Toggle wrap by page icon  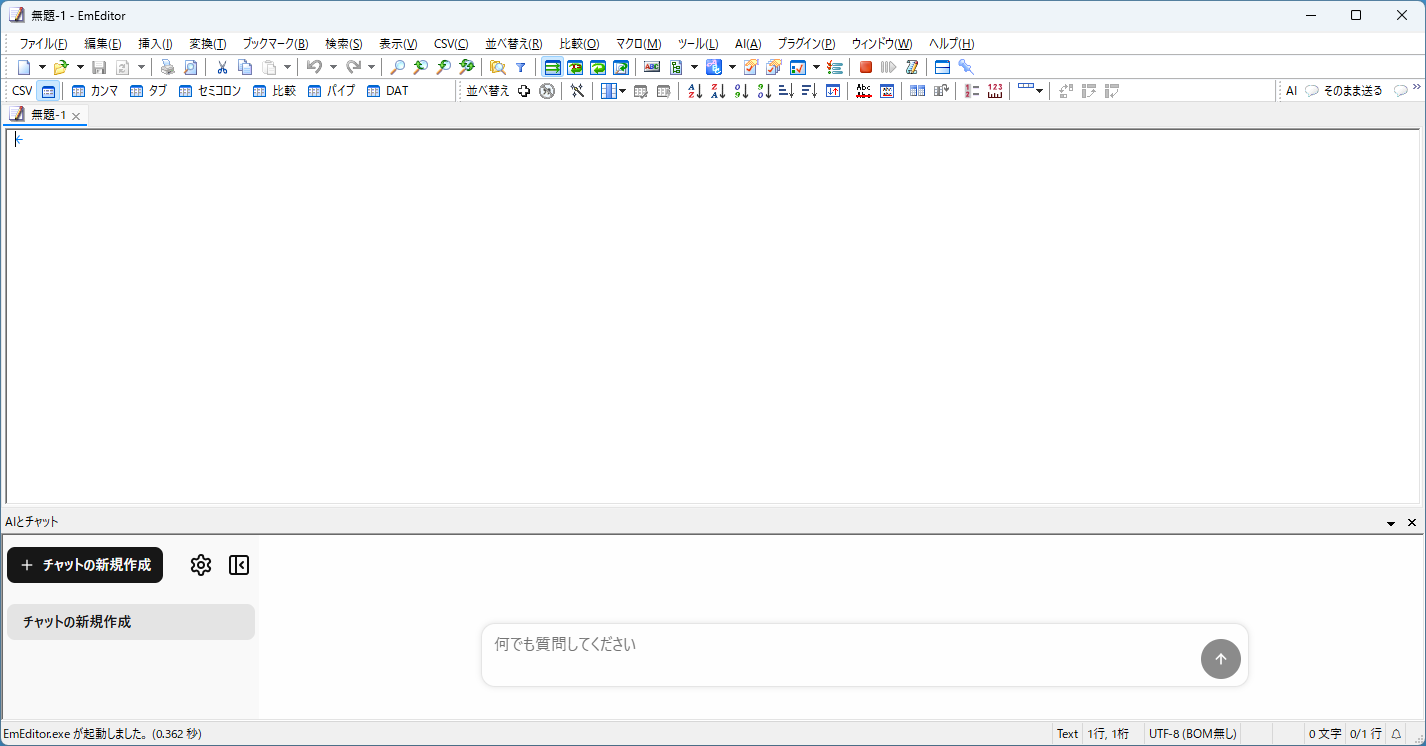click(x=621, y=67)
